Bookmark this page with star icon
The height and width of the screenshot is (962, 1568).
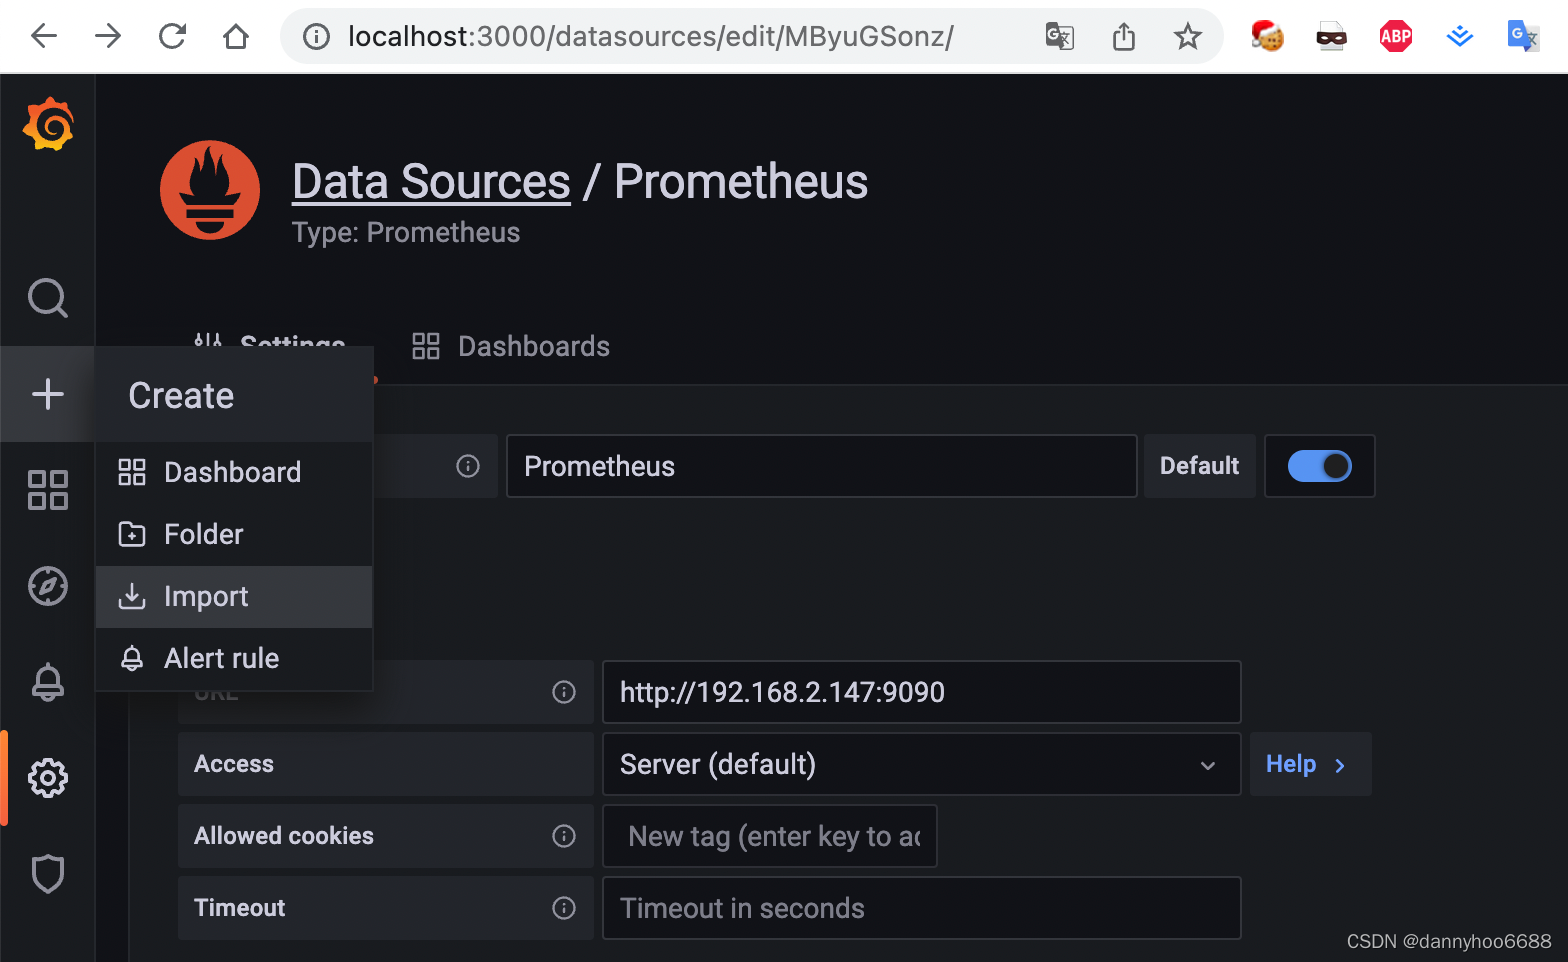tap(1187, 37)
